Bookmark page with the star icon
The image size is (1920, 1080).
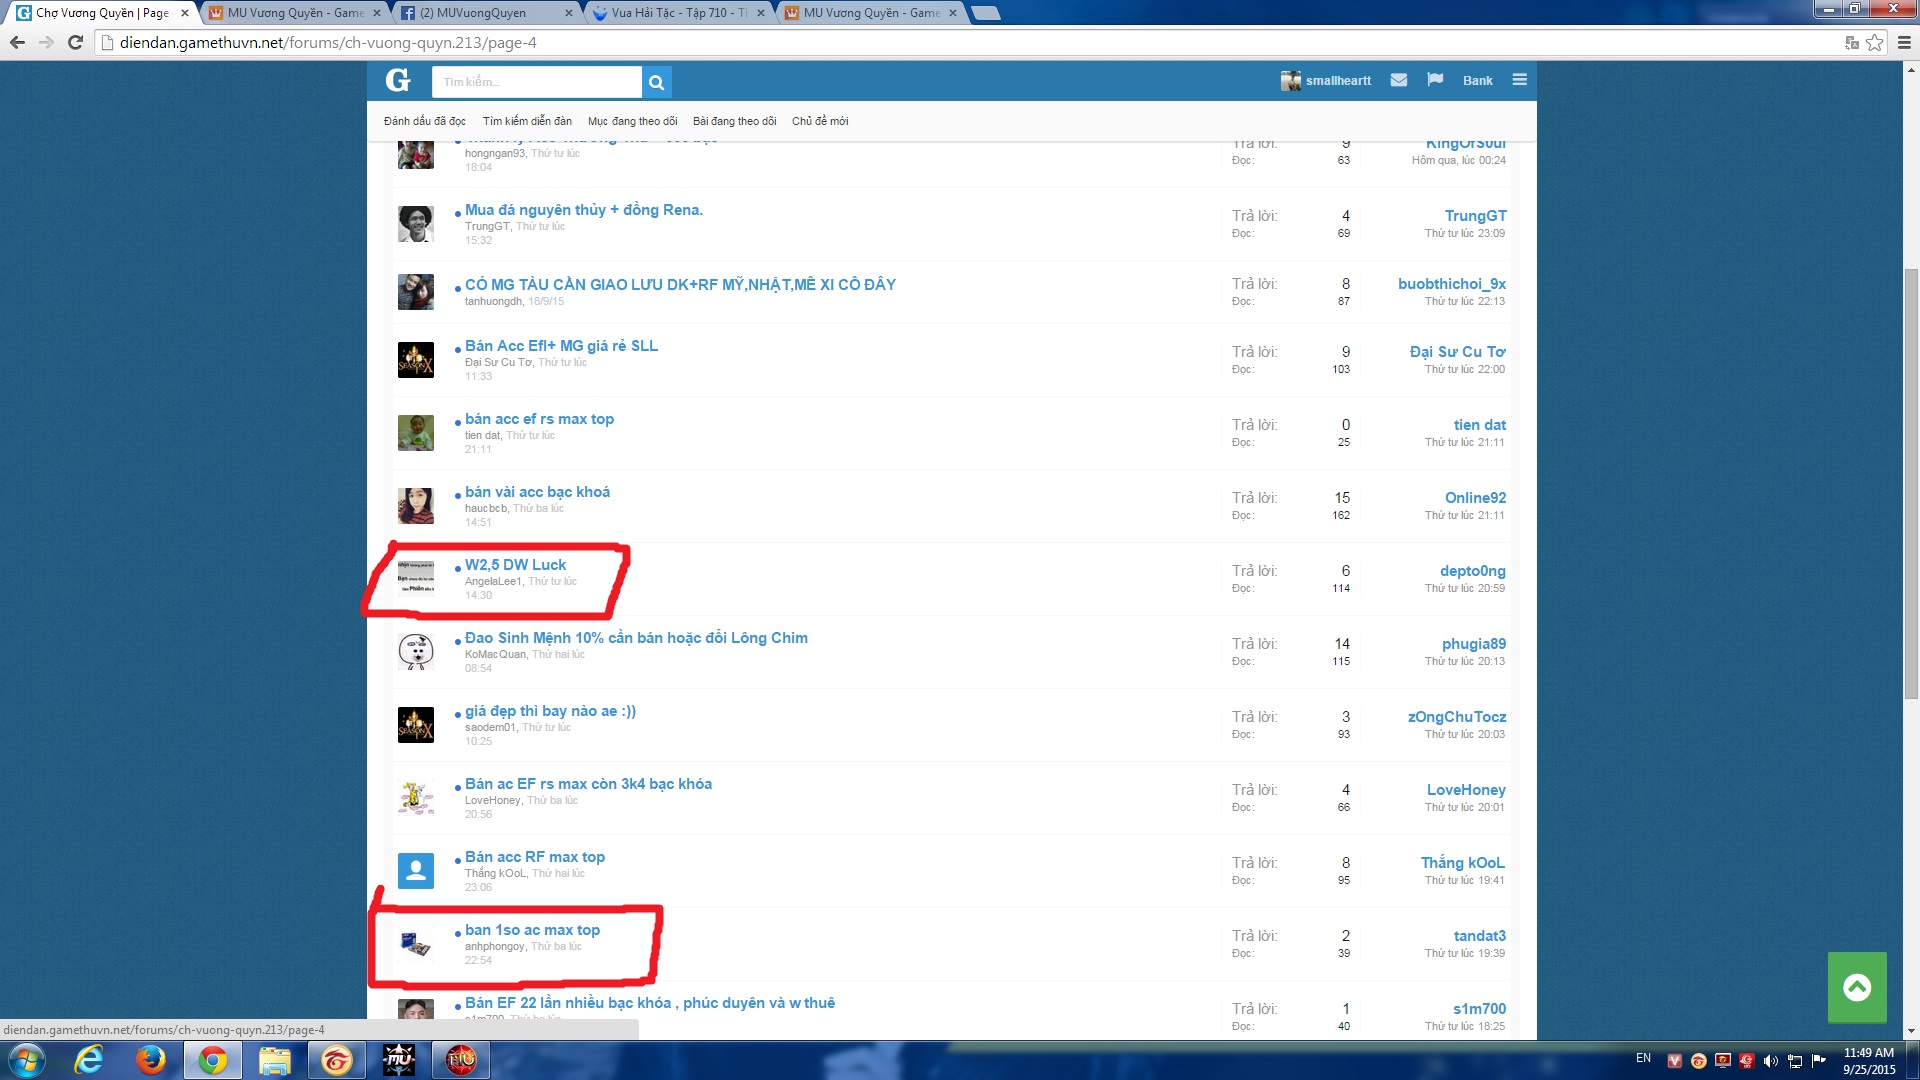click(x=1874, y=43)
